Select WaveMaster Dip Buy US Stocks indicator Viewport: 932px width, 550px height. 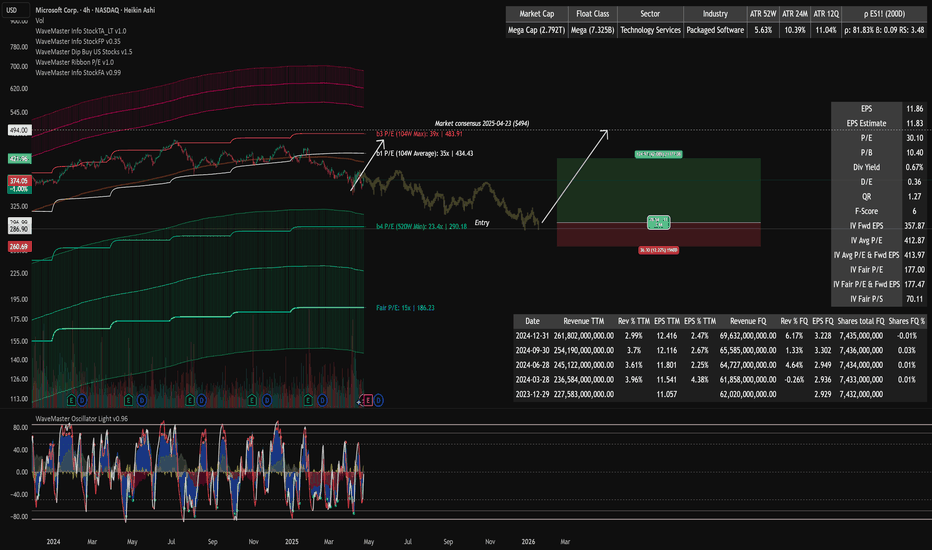[84, 52]
